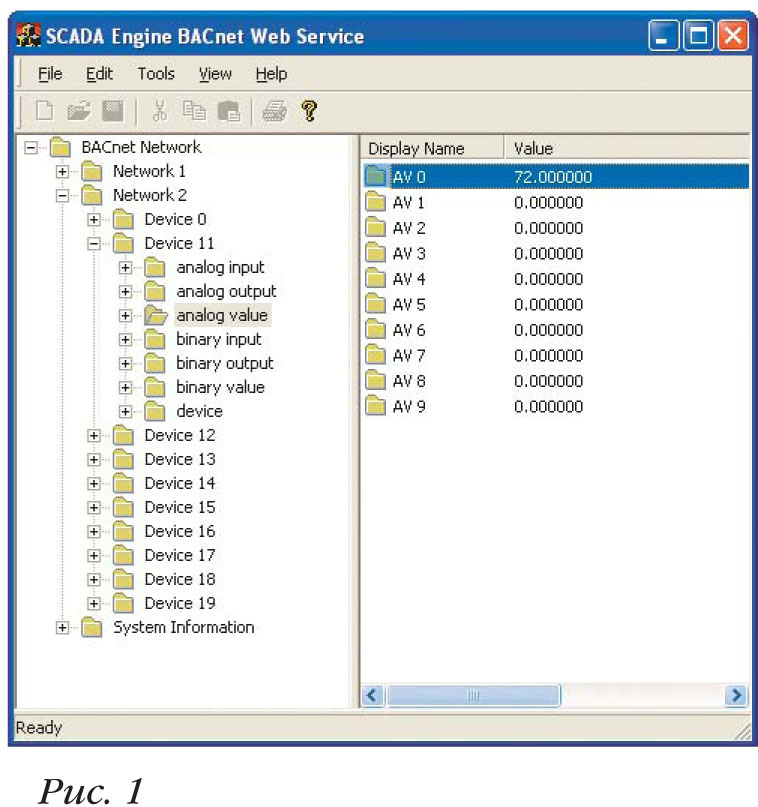Open the Tools menu
Screen dimensions: 758x807
[x=156, y=74]
